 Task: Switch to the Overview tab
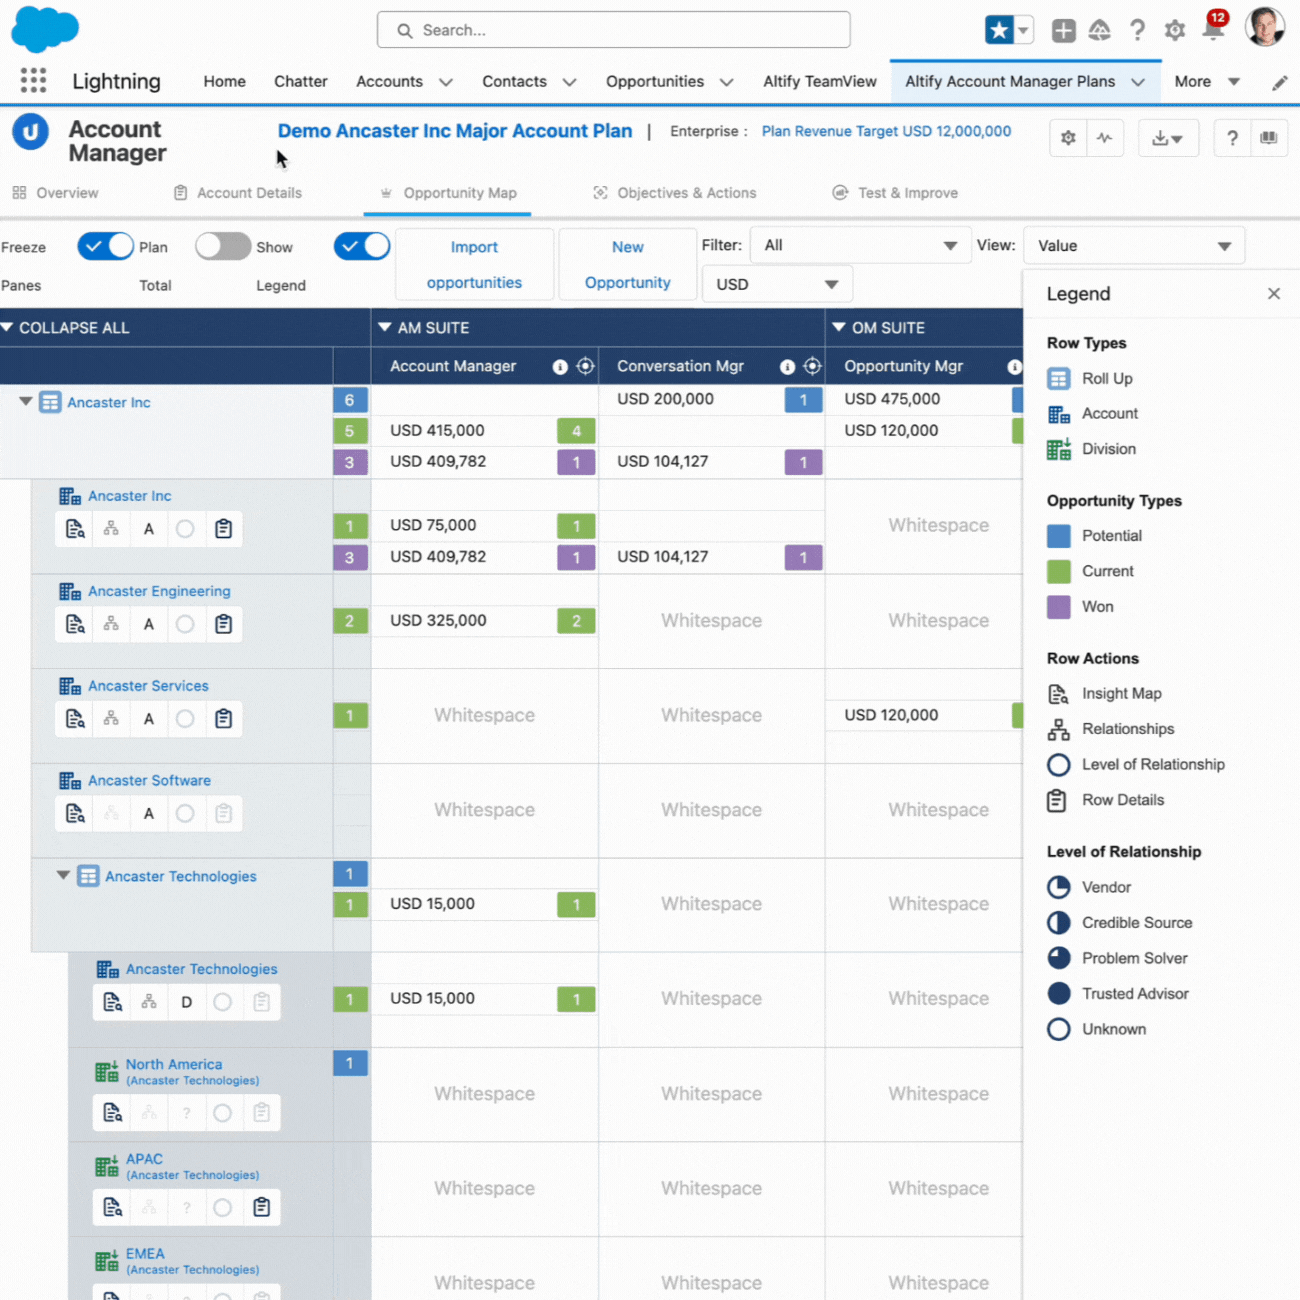click(x=55, y=193)
